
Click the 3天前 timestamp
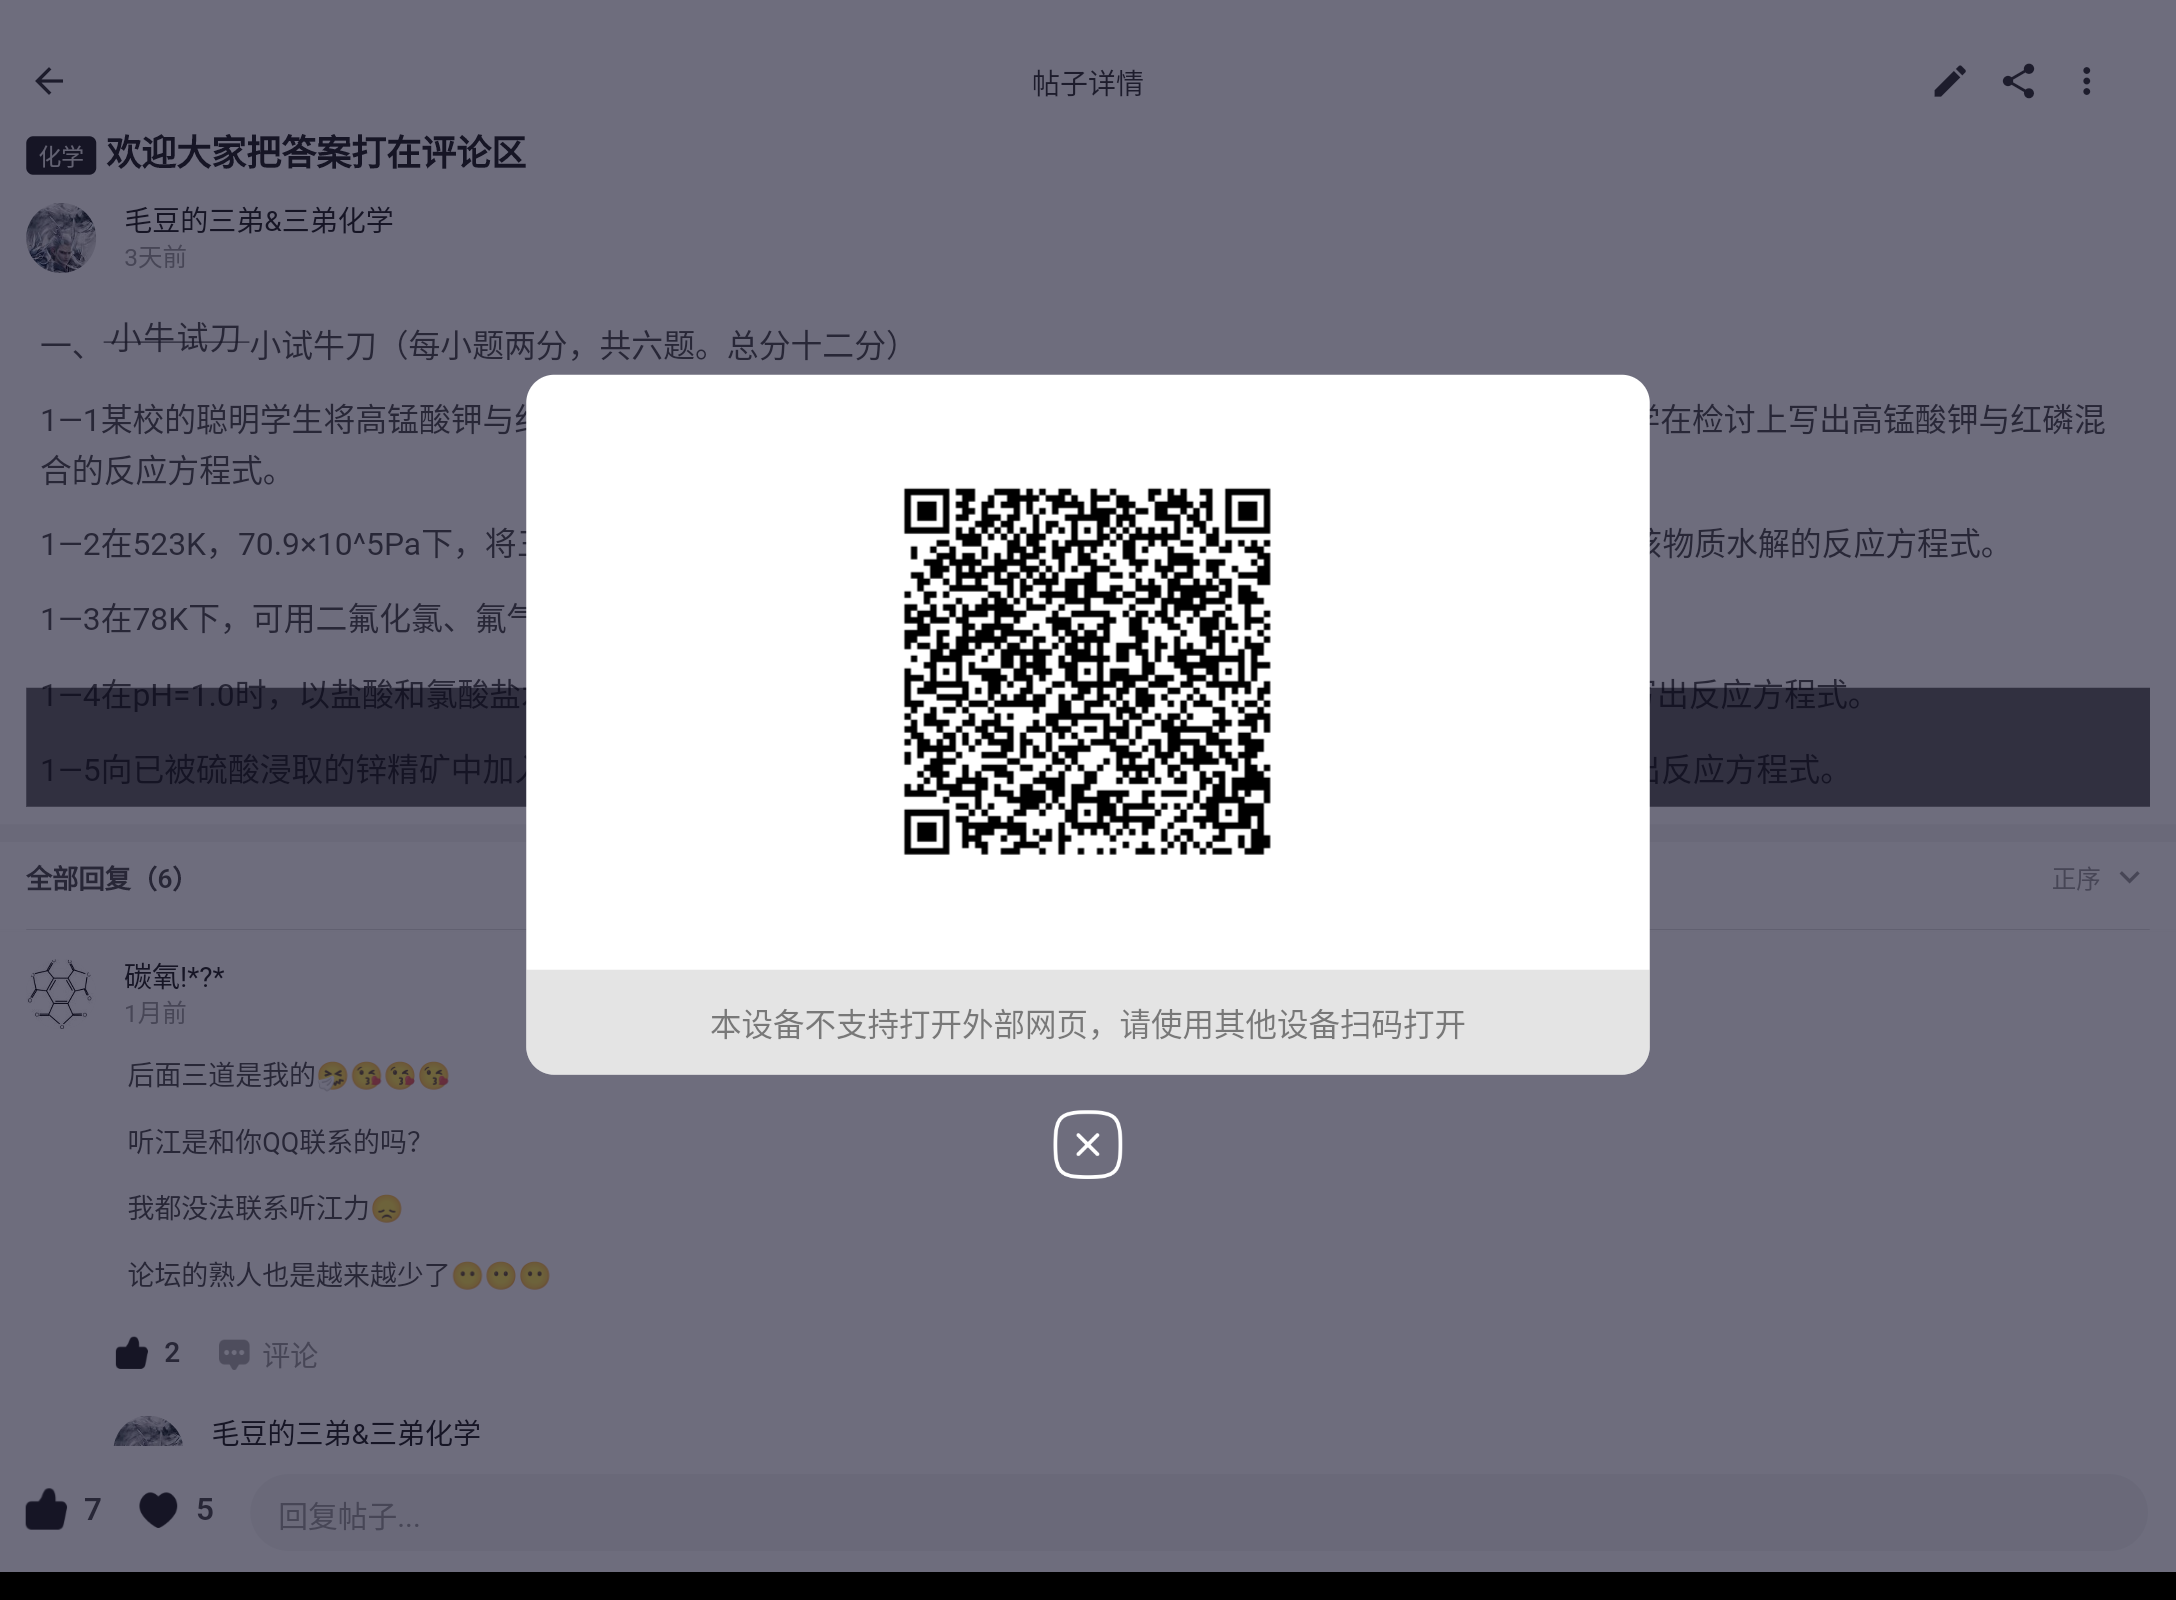155,257
